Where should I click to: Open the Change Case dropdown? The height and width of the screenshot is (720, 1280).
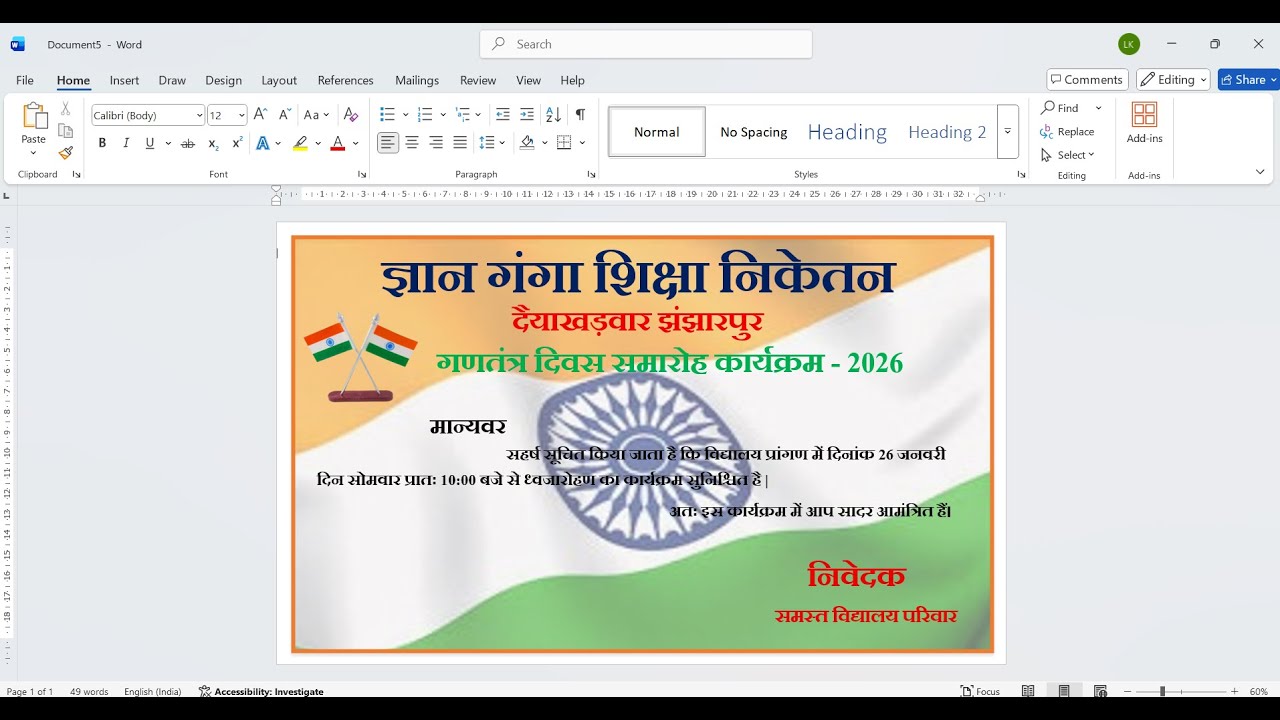(x=316, y=115)
